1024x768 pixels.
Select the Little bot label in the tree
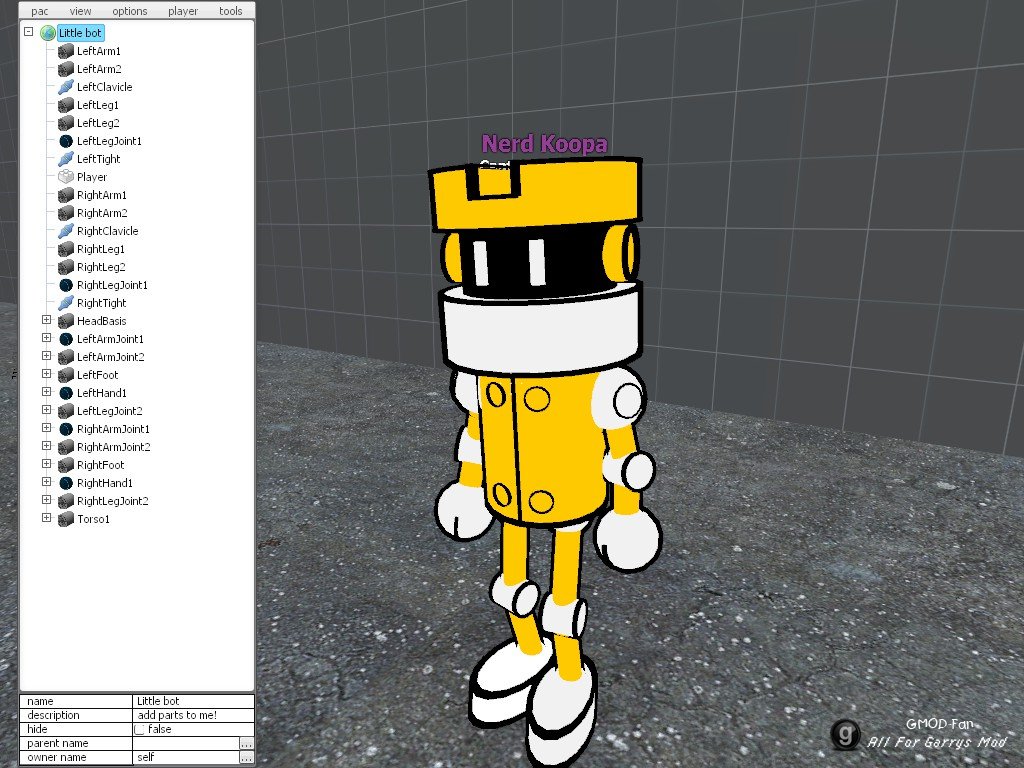[80, 33]
